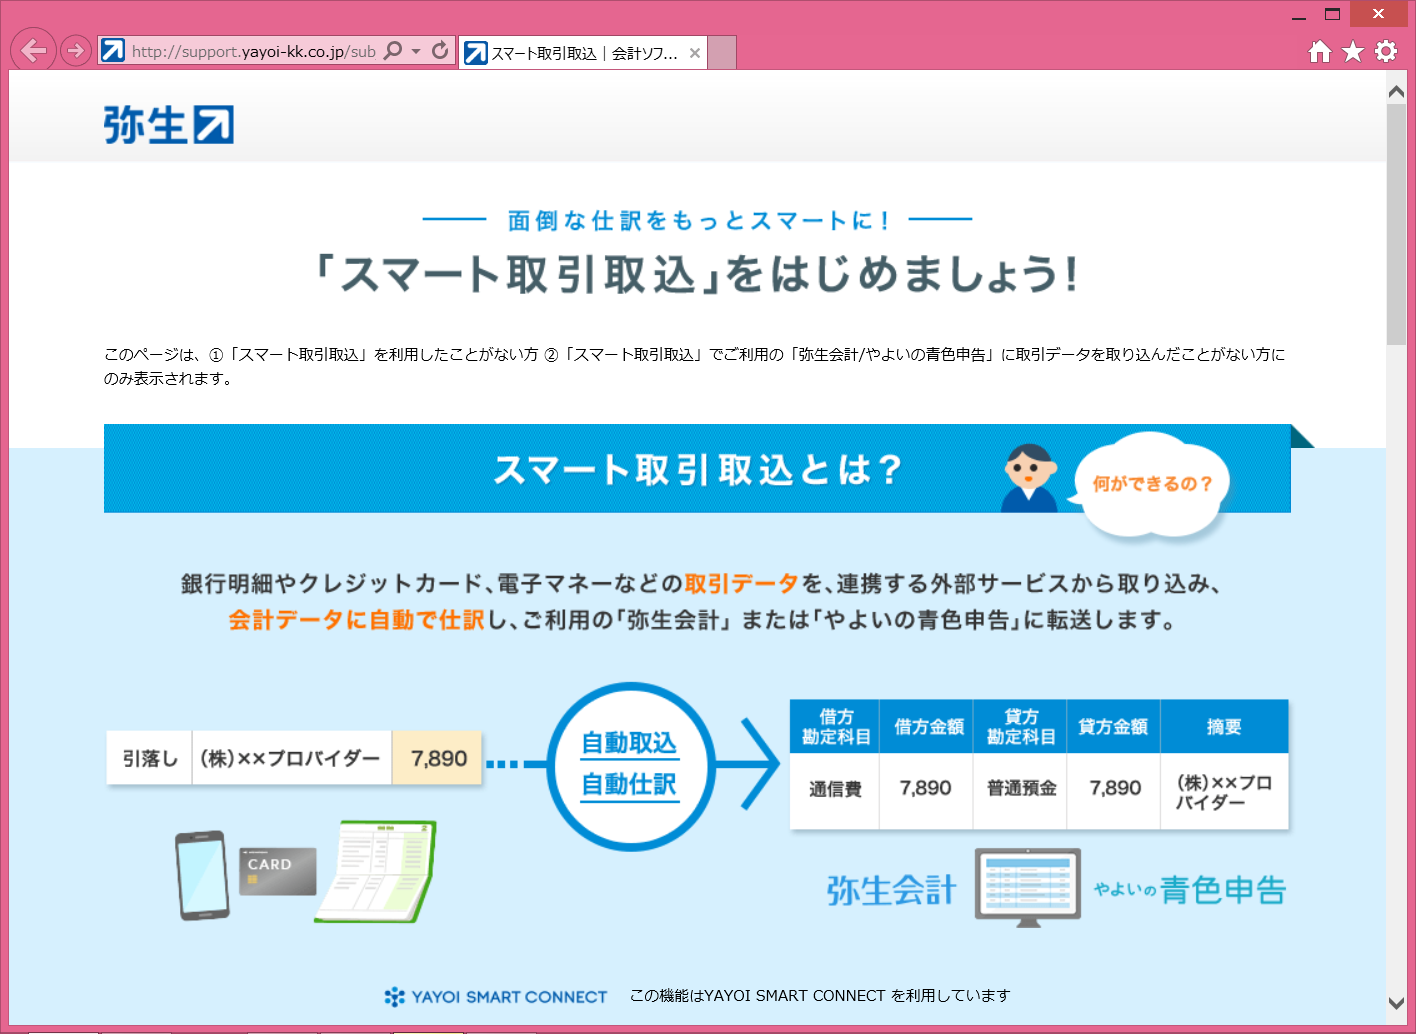The height and width of the screenshot is (1034, 1416).
Task: Click the highlighted 7,890 amount cell
Action: pos(438,758)
